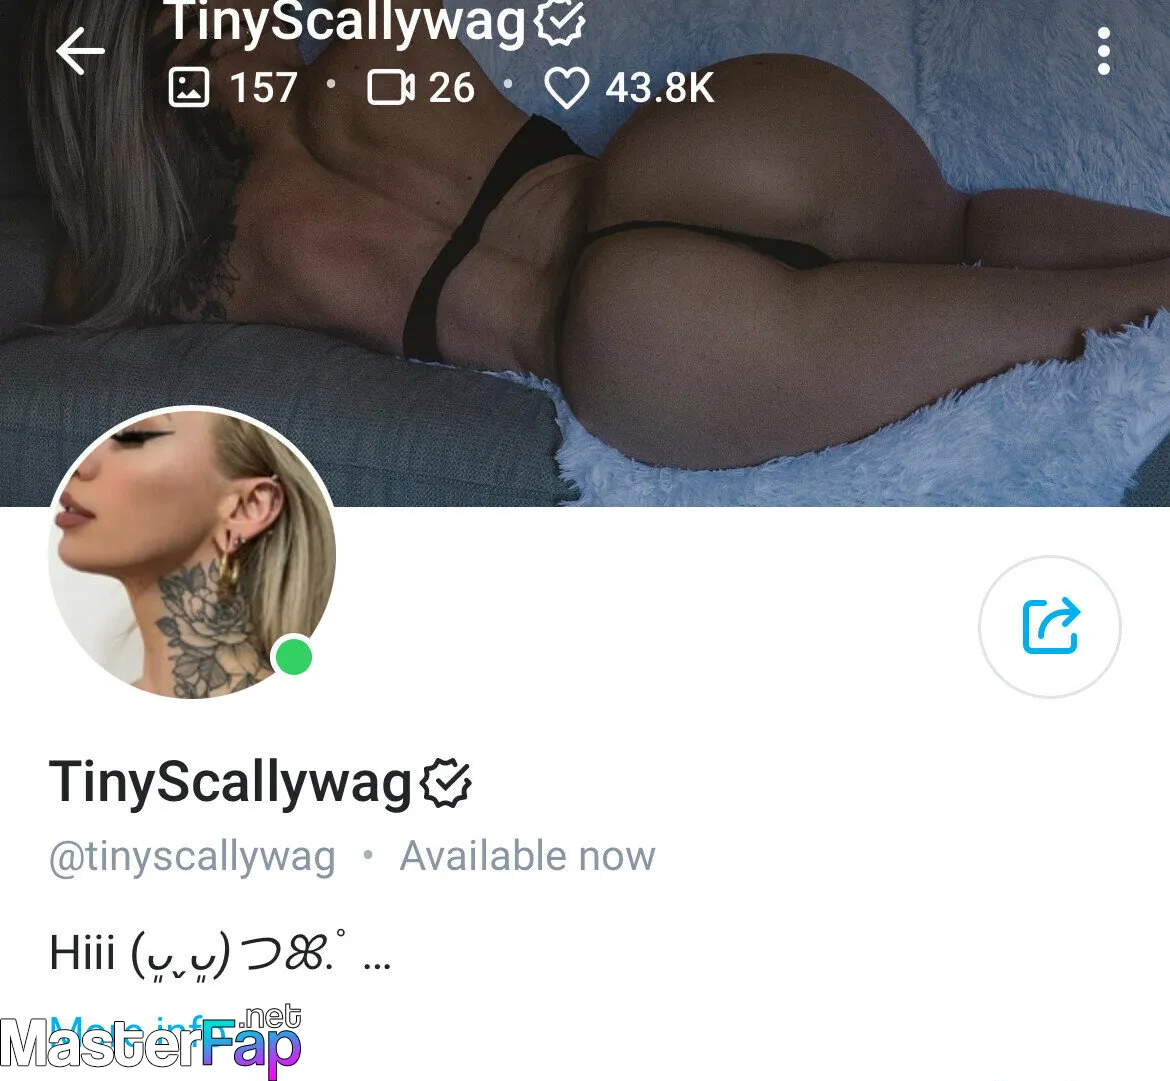The width and height of the screenshot is (1170, 1081).
Task: Click the 26 videos count
Action: 451,88
